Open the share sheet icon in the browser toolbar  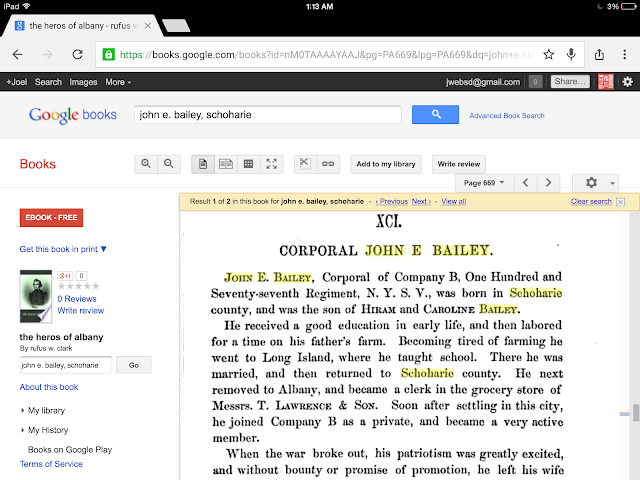pyautogui.click(x=599, y=54)
